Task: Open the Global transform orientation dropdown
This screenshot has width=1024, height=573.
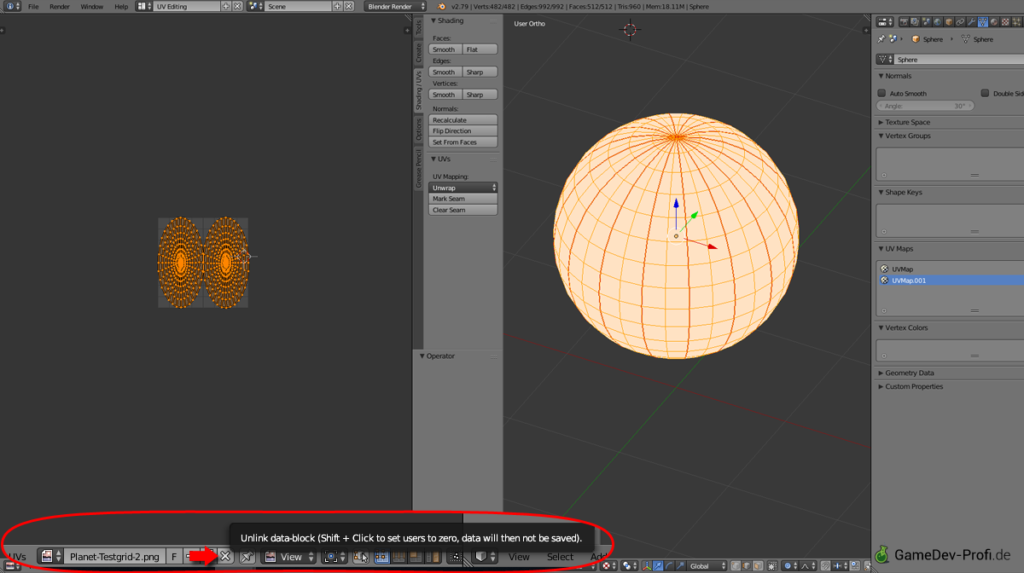Action: [x=707, y=566]
